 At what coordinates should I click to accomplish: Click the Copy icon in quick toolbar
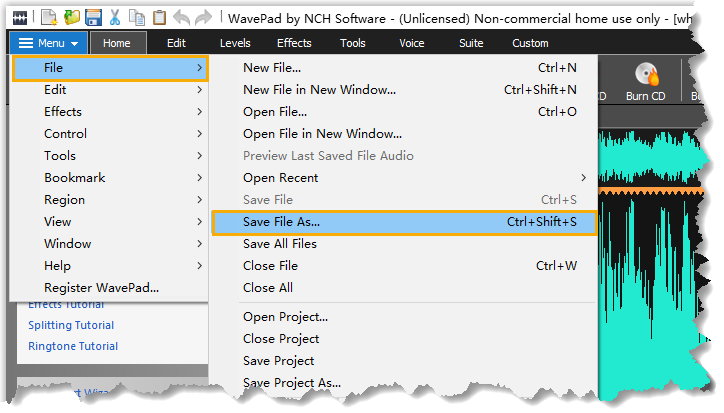136,17
